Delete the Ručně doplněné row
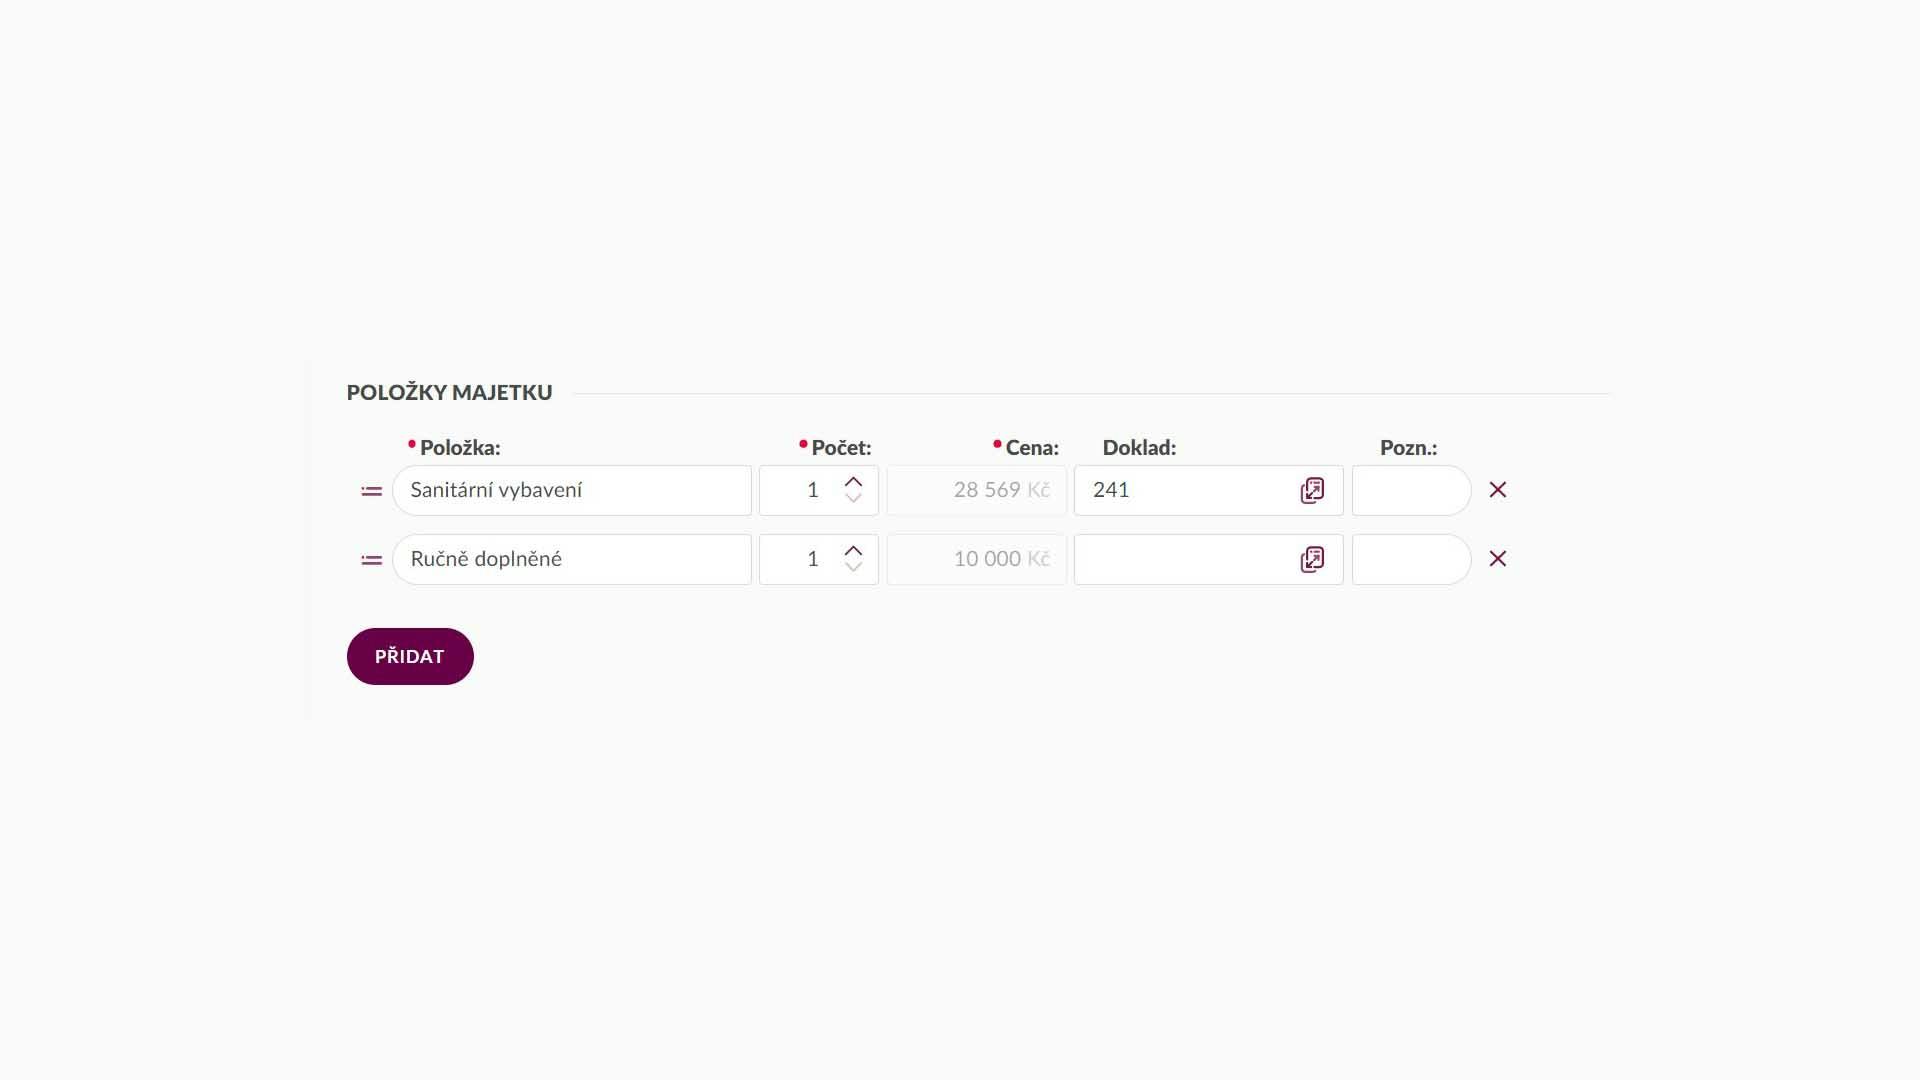This screenshot has width=1920, height=1080. pos(1497,559)
